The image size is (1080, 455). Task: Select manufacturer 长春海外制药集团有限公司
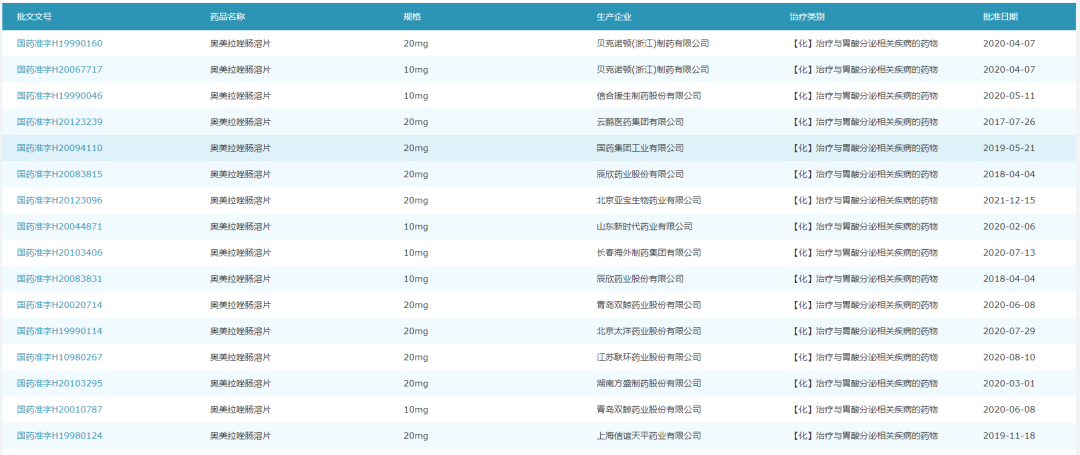coord(649,253)
